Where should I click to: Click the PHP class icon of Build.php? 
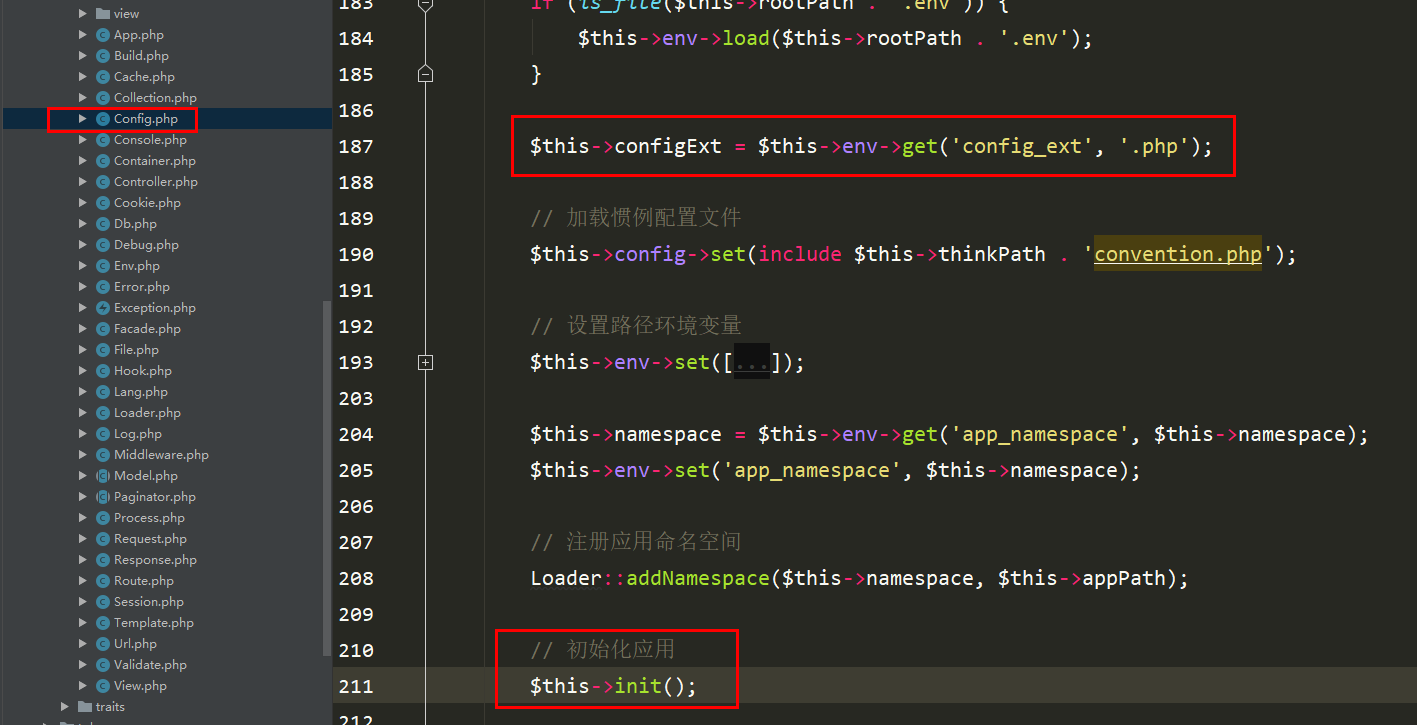pos(103,56)
